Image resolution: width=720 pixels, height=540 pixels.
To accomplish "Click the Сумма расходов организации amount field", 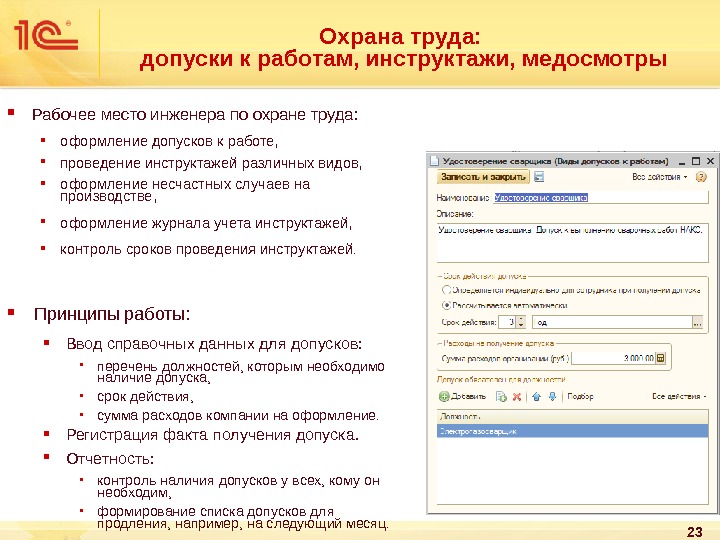I will pyautogui.click(x=613, y=358).
